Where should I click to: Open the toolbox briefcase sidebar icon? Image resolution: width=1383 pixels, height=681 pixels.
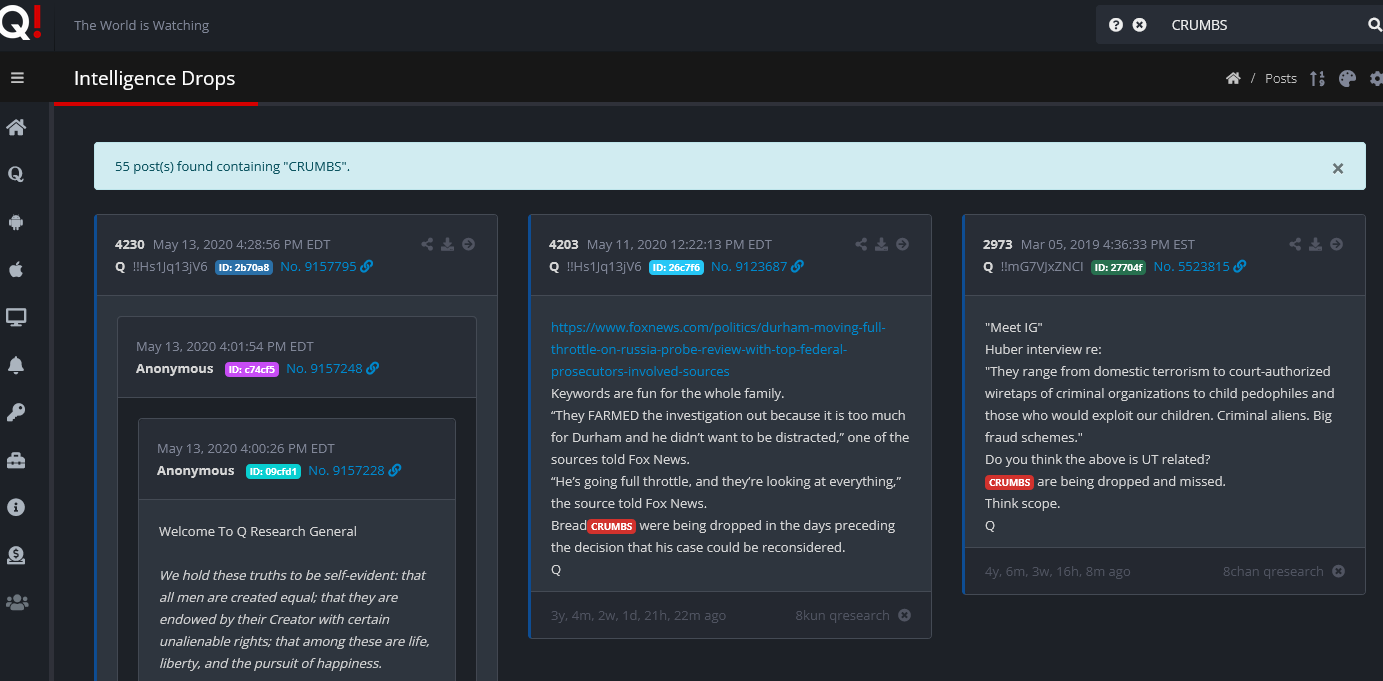point(16,460)
